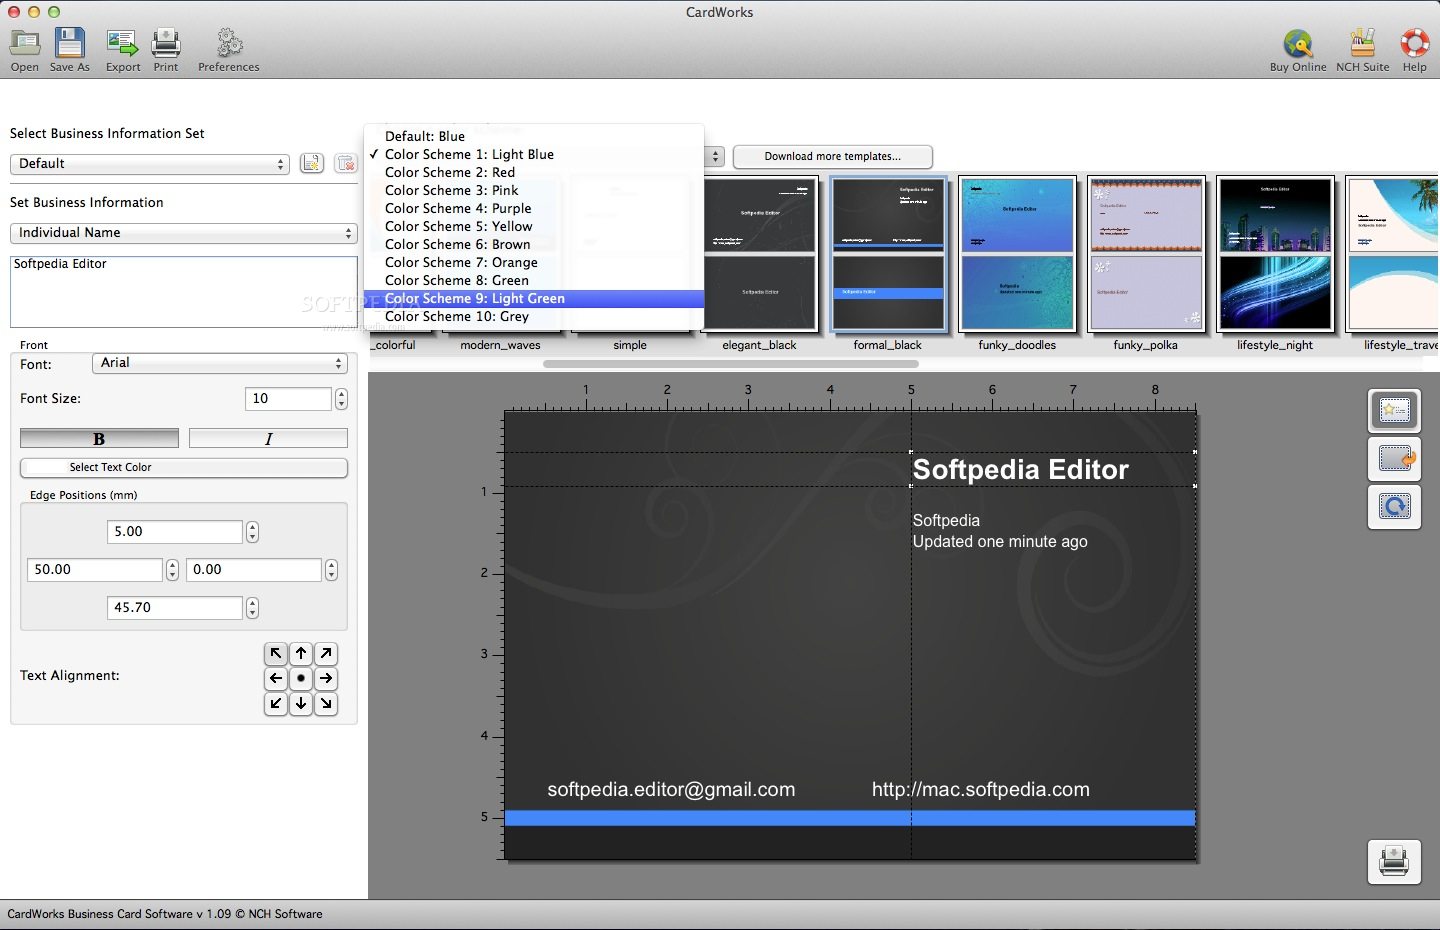1440x930 pixels.
Task: Click the rotate card icon on the right
Action: (x=1394, y=507)
